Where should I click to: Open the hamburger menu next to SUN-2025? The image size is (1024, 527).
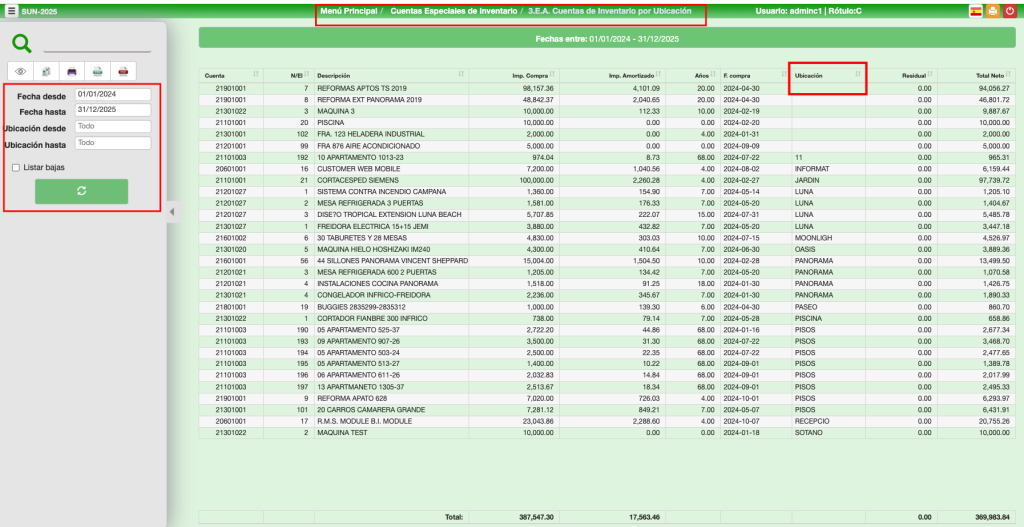tap(12, 11)
